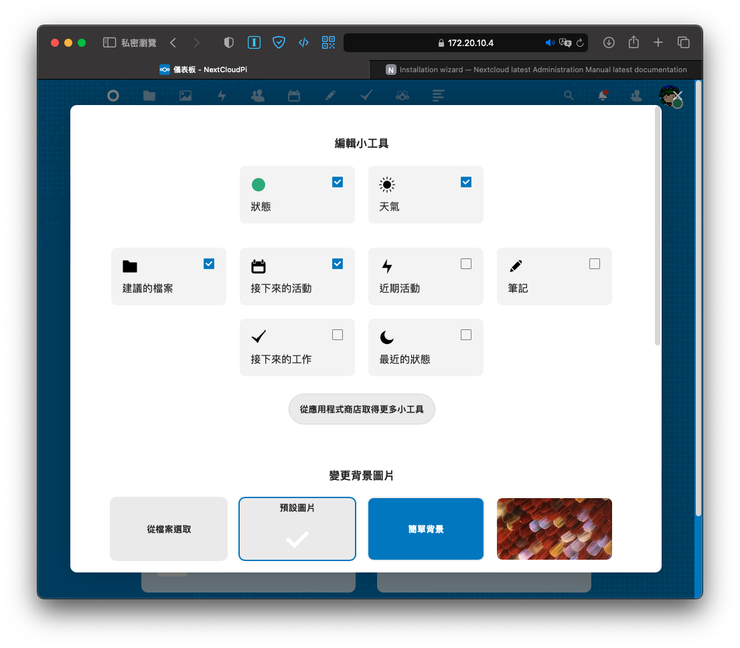Open a new Safari tab

658,42
